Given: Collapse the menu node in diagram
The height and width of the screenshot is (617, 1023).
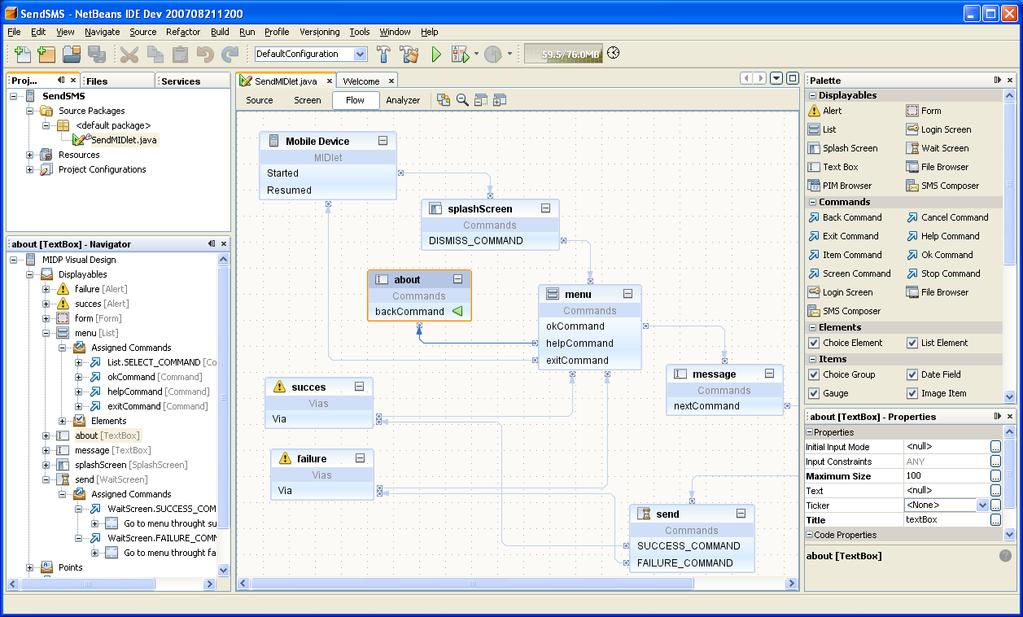Looking at the screenshot, I should coord(628,294).
